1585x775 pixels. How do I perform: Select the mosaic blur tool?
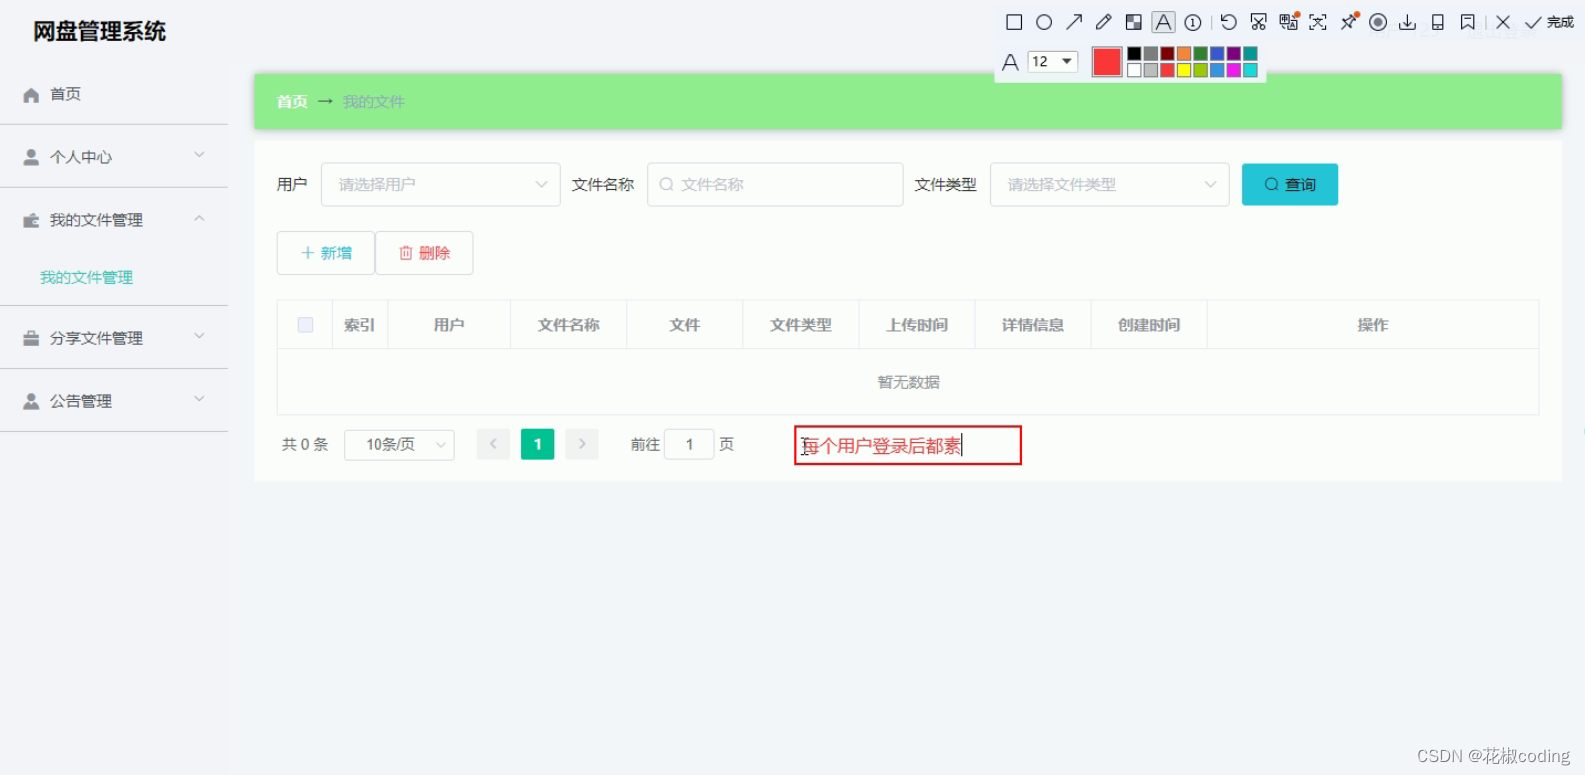click(1134, 22)
